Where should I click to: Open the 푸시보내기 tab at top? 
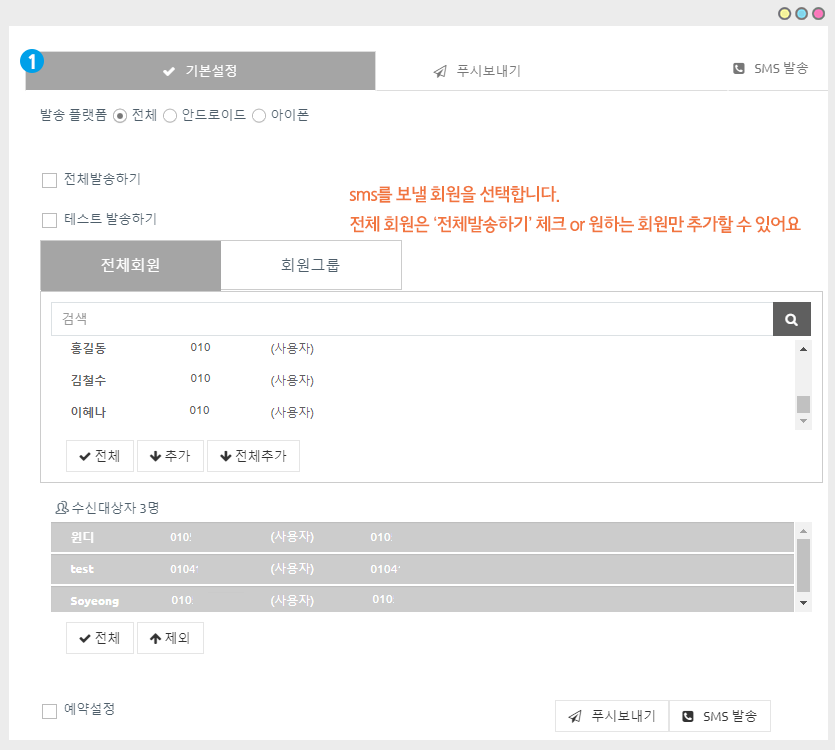[477, 71]
